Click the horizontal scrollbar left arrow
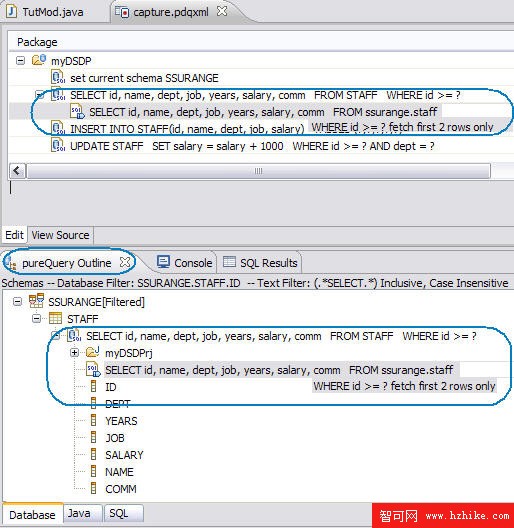 tap(17, 171)
